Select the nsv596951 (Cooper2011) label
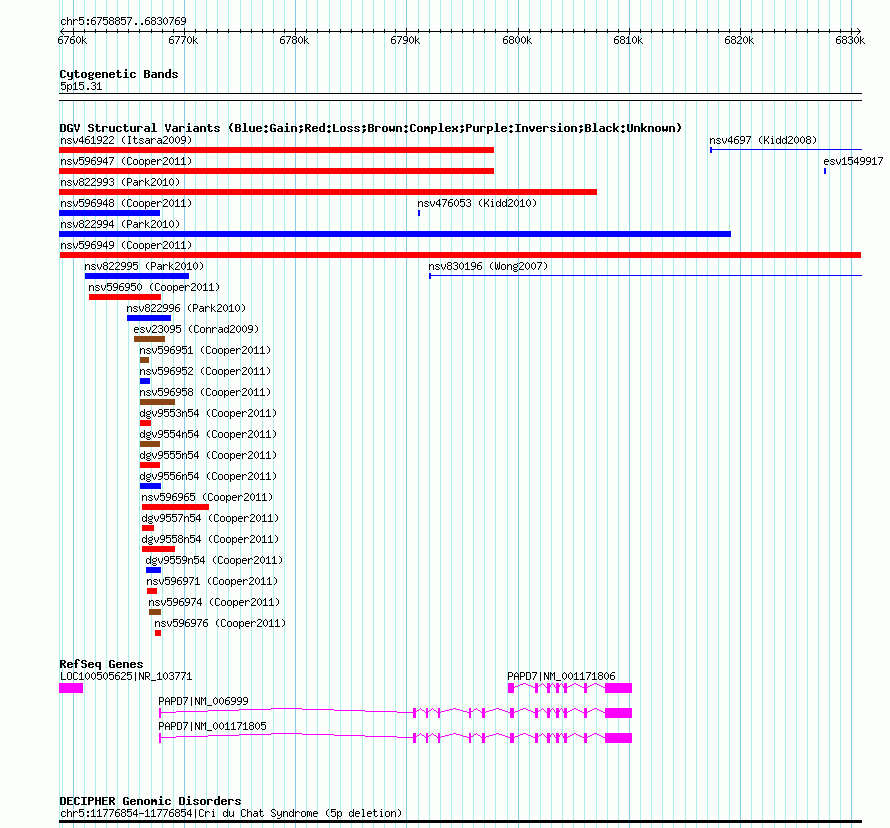 205,350
